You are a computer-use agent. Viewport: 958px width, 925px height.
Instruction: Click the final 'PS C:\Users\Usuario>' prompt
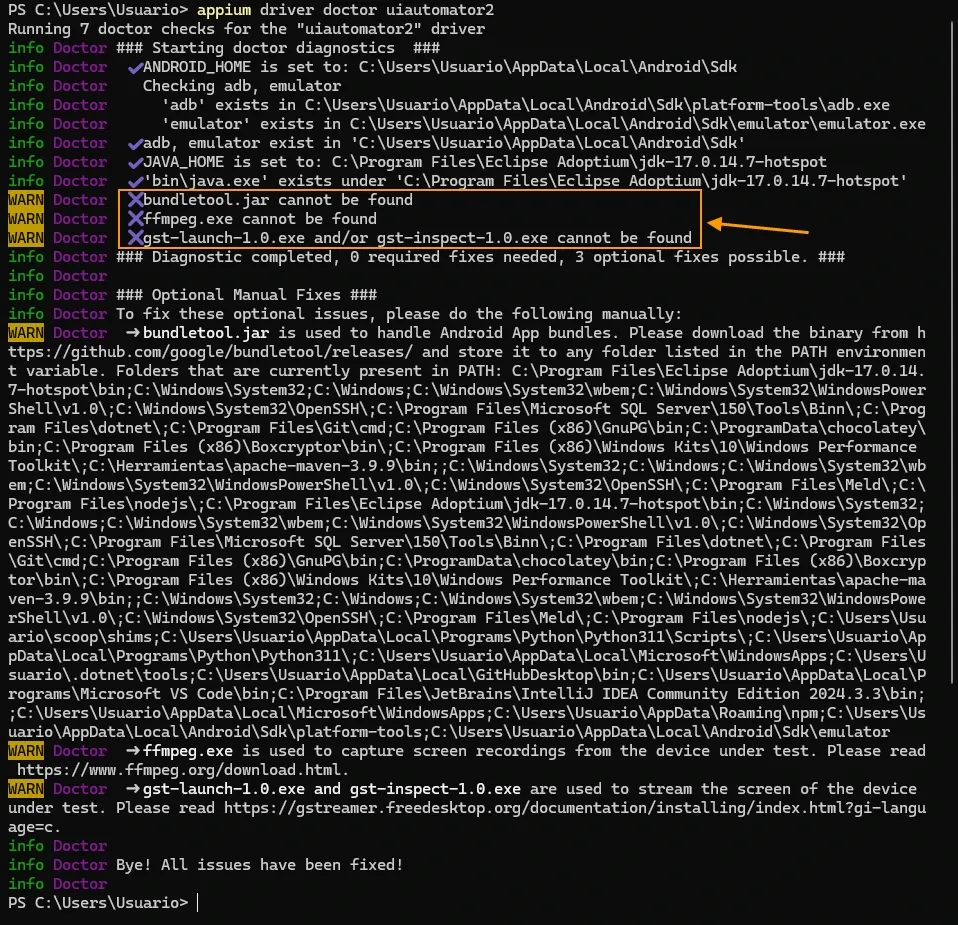point(98,902)
